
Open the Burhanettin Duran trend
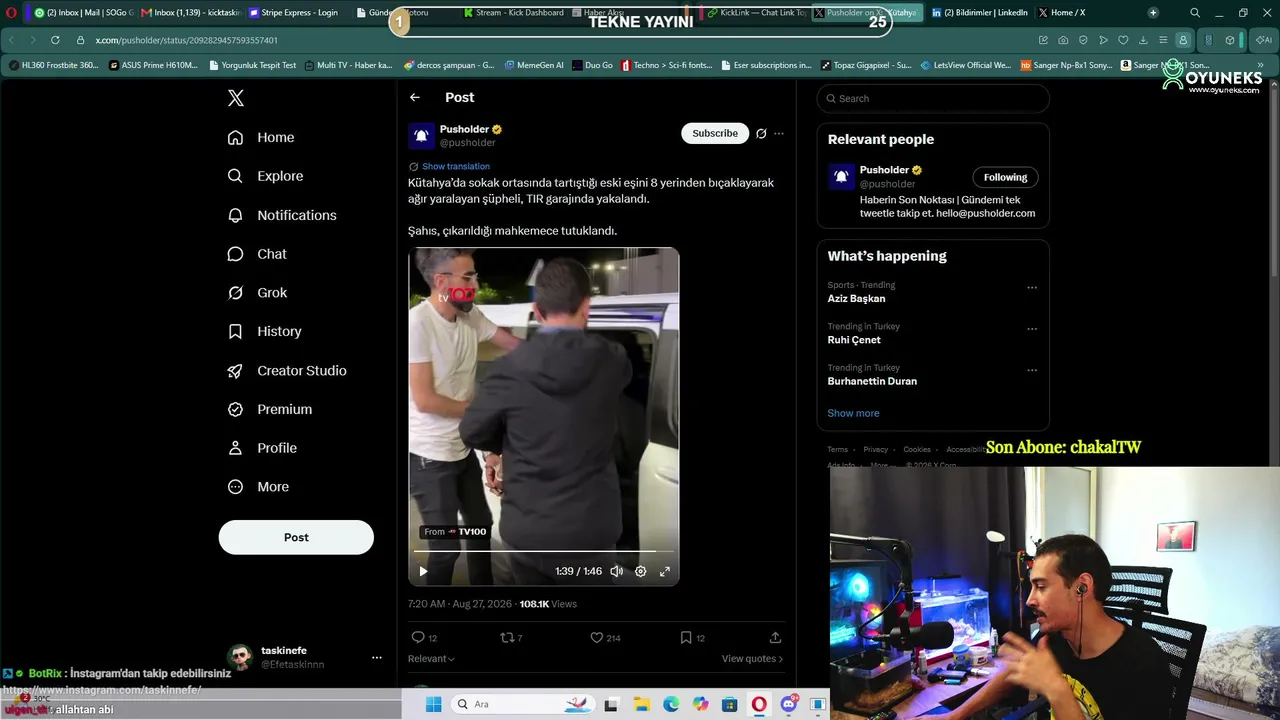click(x=872, y=381)
